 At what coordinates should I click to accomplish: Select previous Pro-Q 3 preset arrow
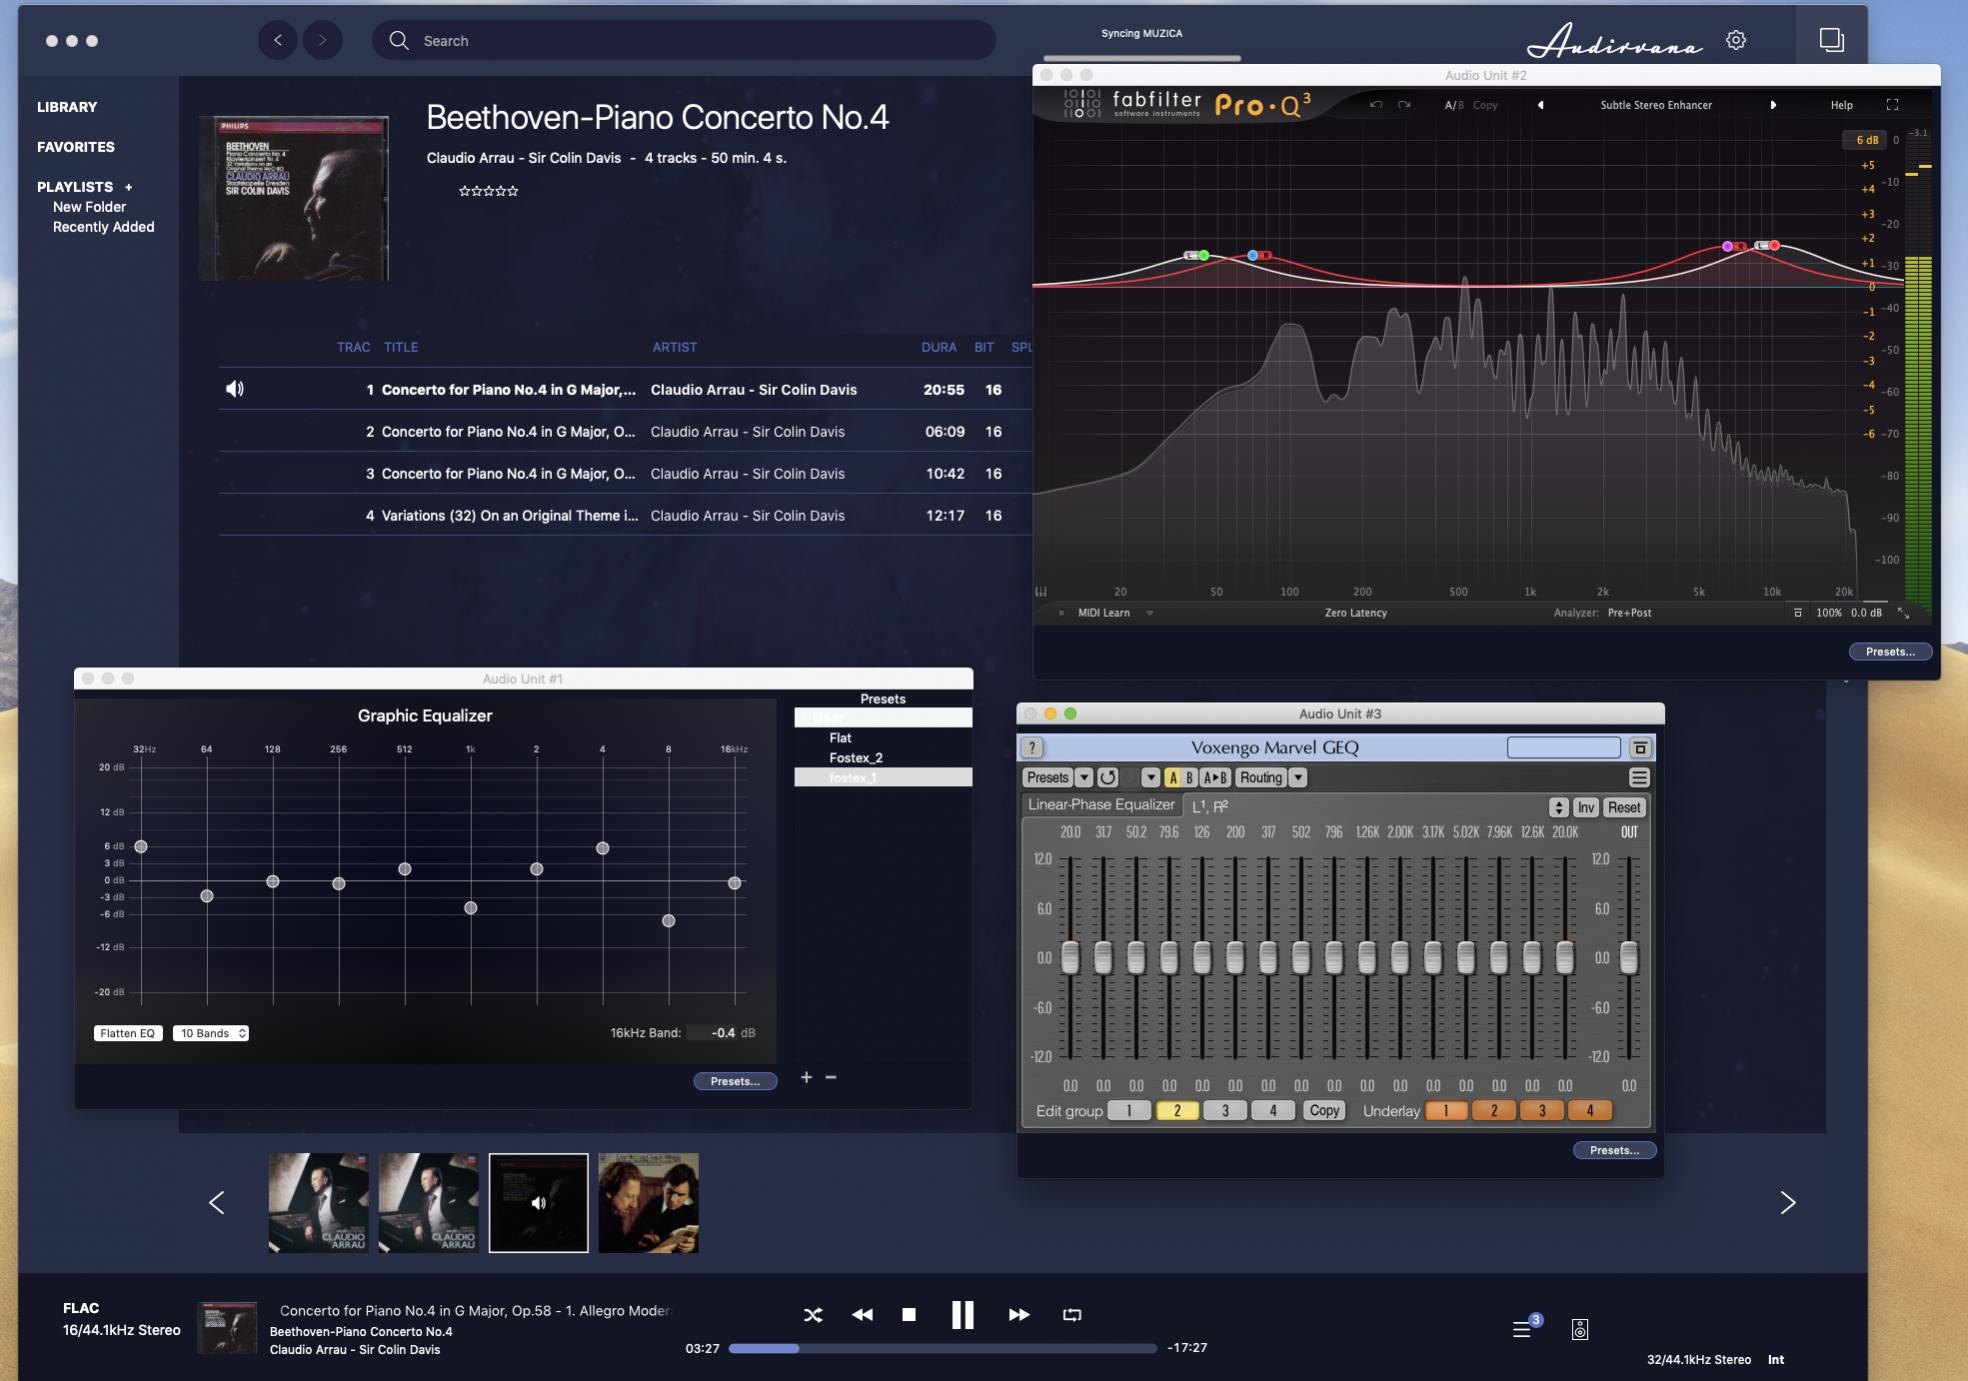click(x=1540, y=105)
